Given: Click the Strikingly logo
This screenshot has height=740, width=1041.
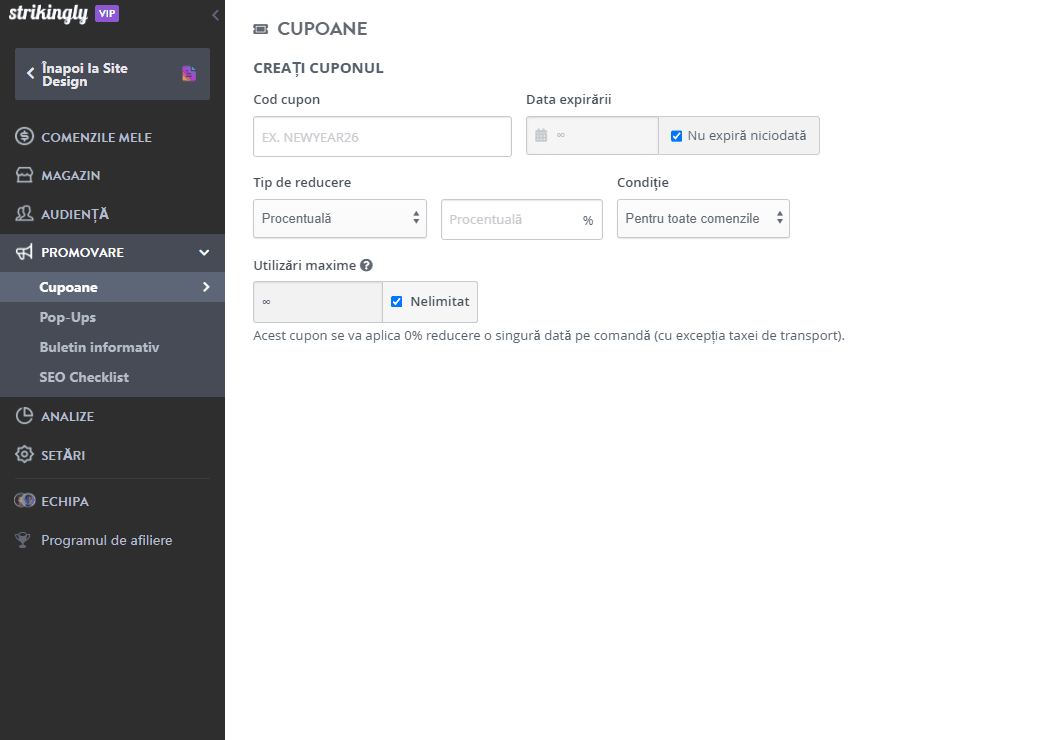Looking at the screenshot, I should click(48, 13).
